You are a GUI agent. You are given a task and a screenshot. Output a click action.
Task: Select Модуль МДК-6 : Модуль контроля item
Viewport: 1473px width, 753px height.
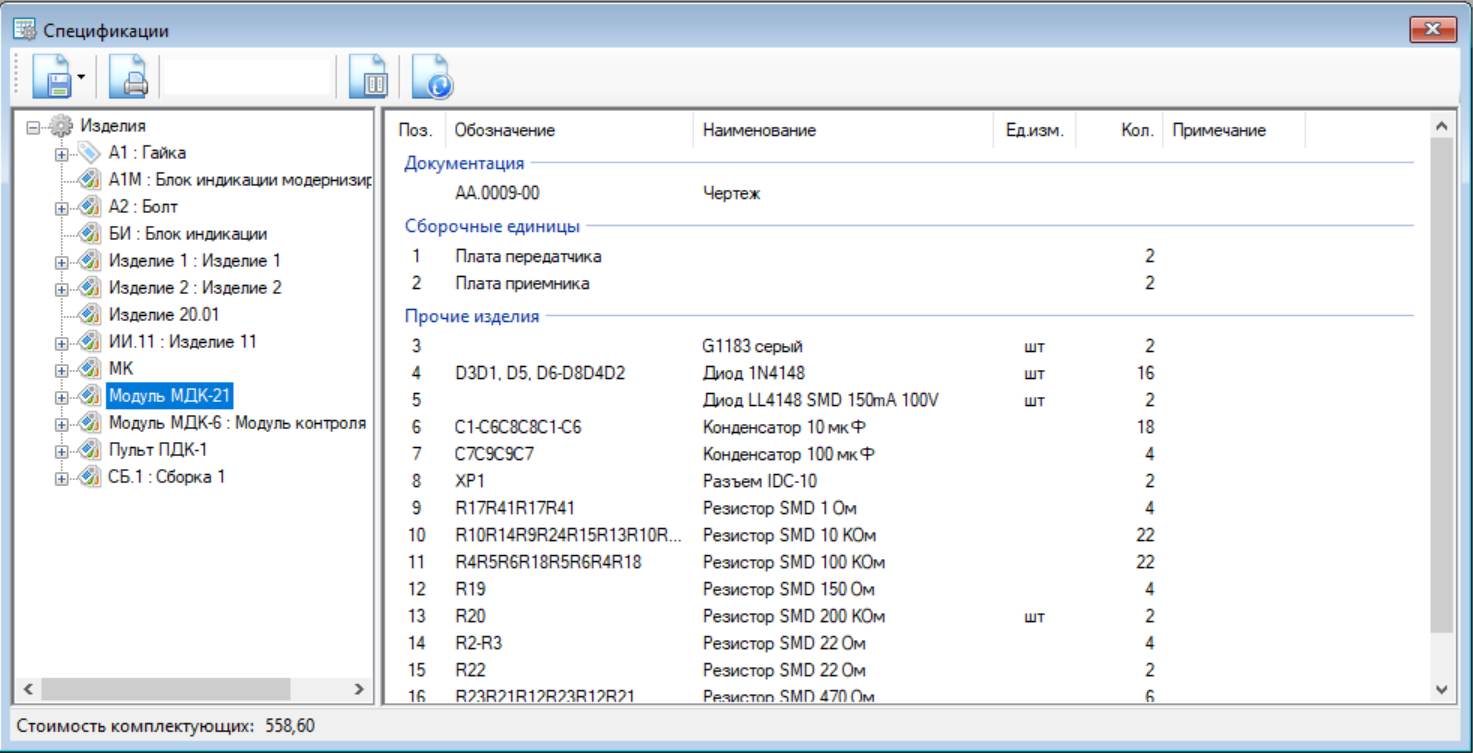[x=237, y=423]
